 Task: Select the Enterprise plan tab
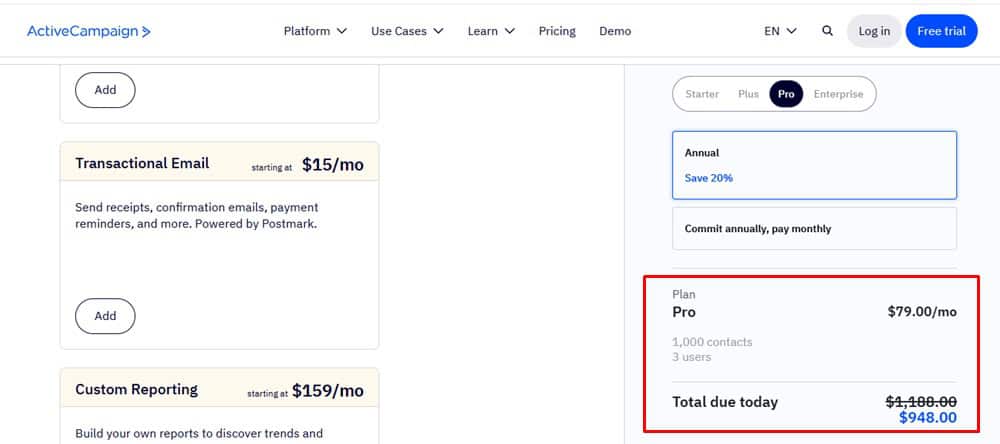click(x=838, y=94)
